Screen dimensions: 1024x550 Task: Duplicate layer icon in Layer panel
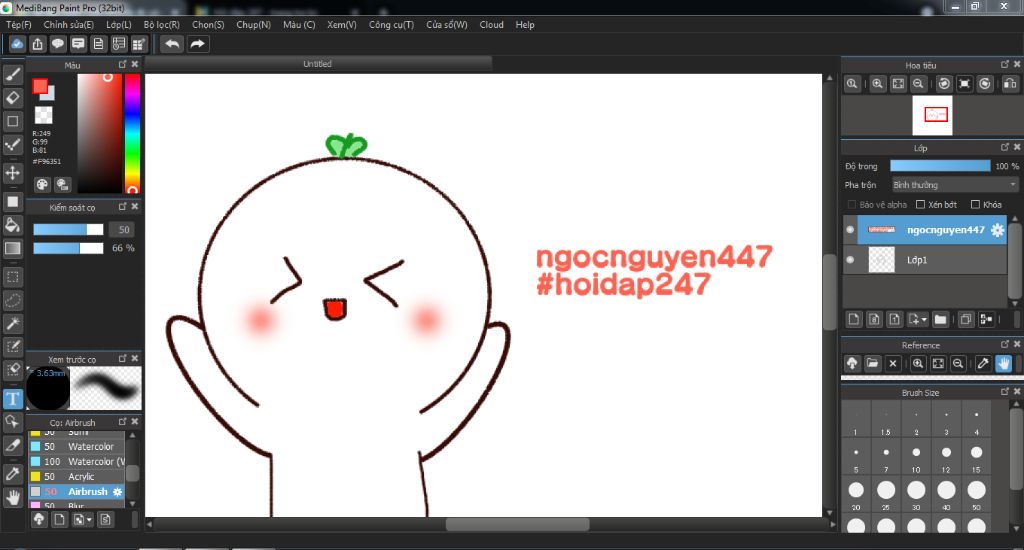965,319
